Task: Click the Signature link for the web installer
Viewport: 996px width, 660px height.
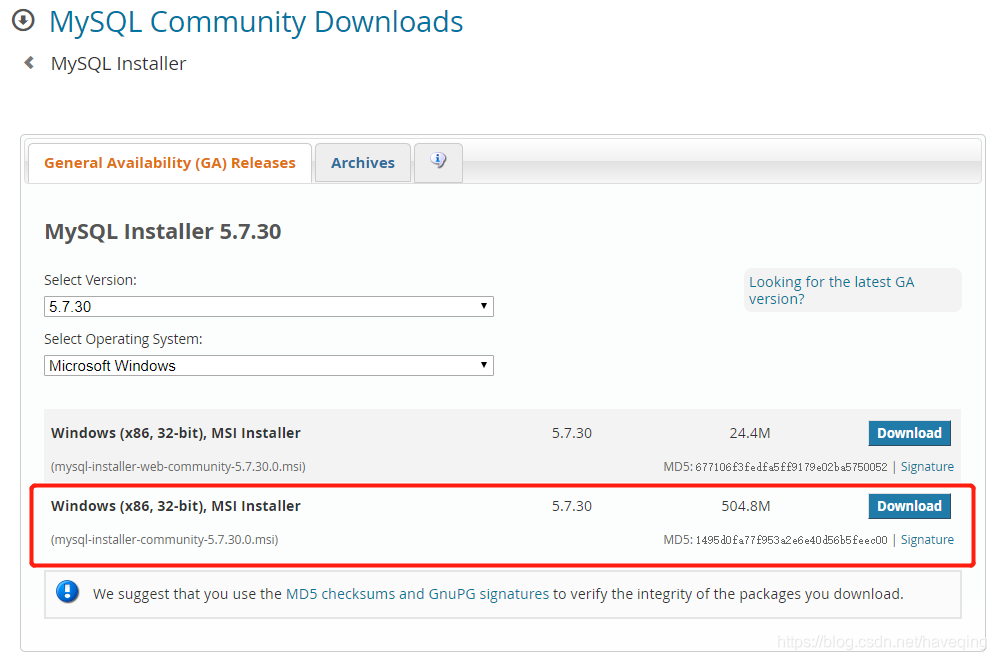Action: tap(927, 466)
